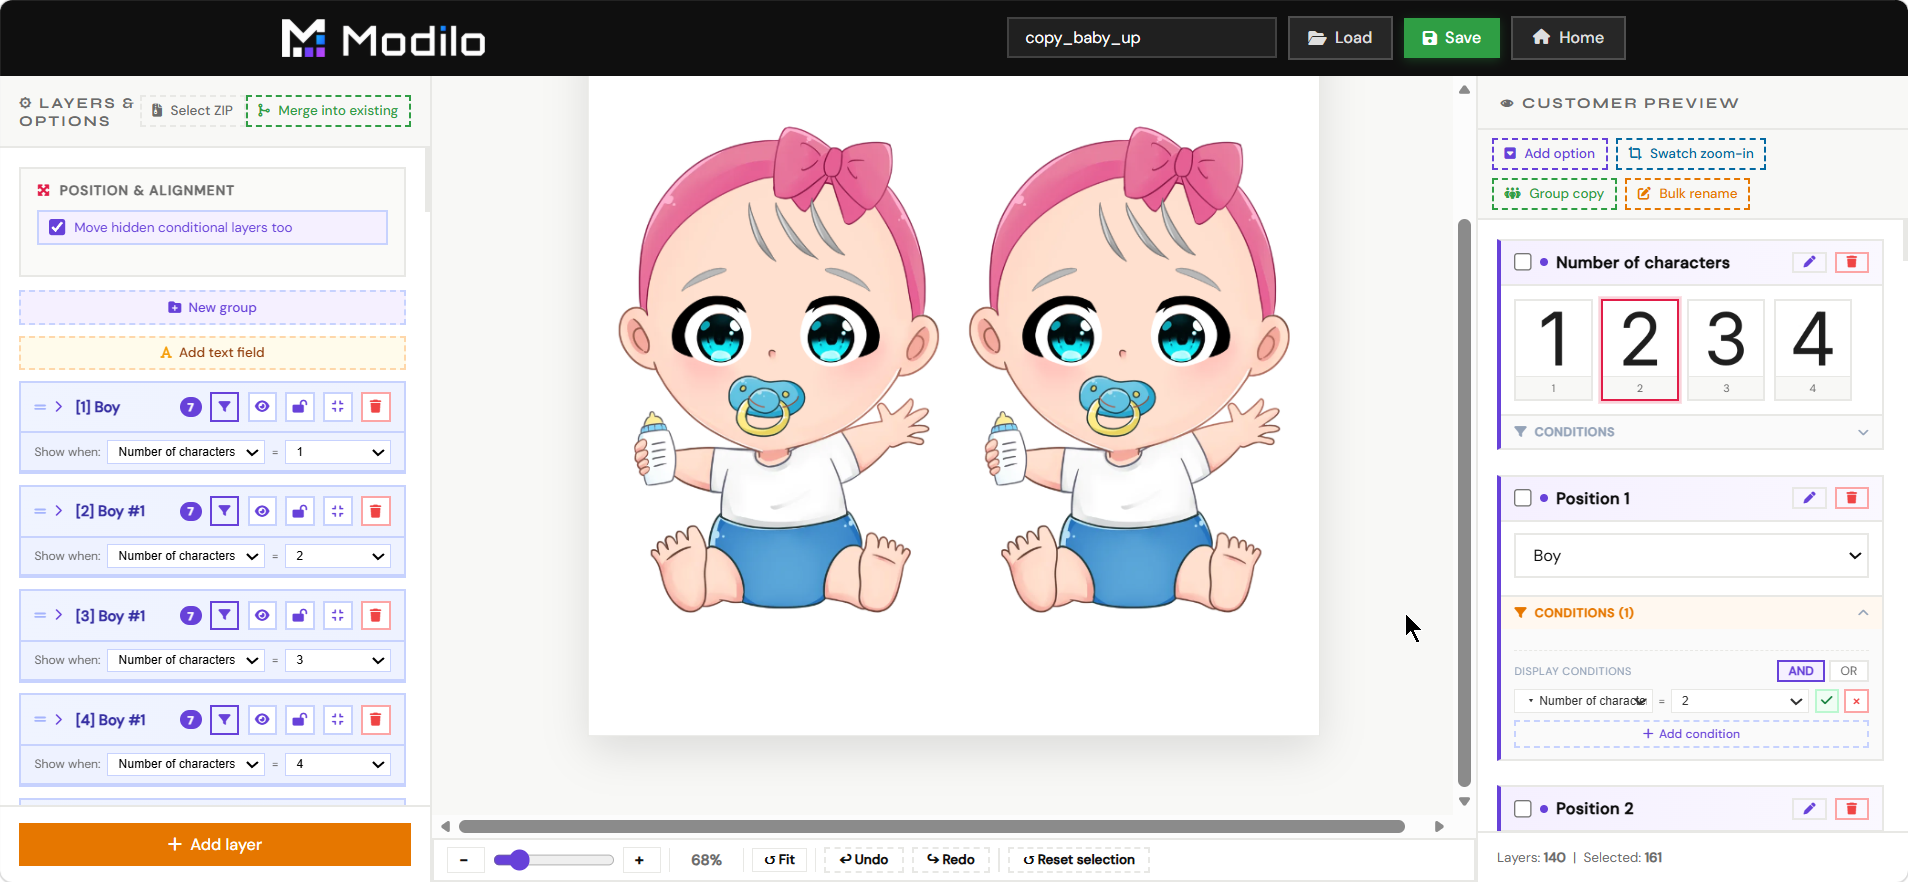Image resolution: width=1908 pixels, height=882 pixels.
Task: Expand the [2] Boy #1 layer group
Action: coord(59,511)
